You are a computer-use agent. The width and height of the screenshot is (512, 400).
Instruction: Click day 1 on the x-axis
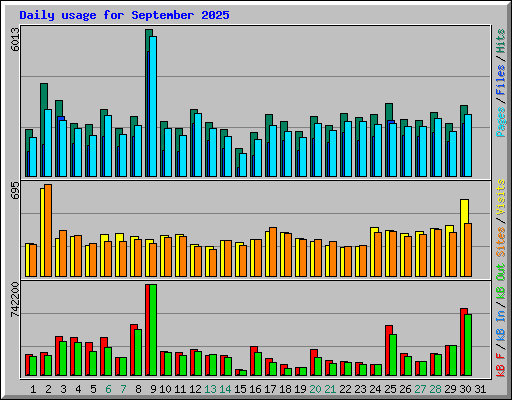pos(33,389)
